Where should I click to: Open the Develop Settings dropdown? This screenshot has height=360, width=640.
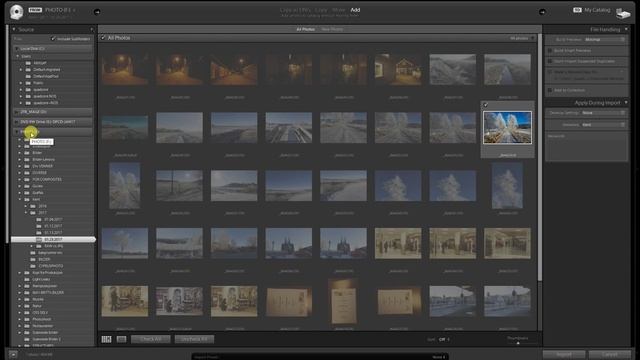[603, 113]
